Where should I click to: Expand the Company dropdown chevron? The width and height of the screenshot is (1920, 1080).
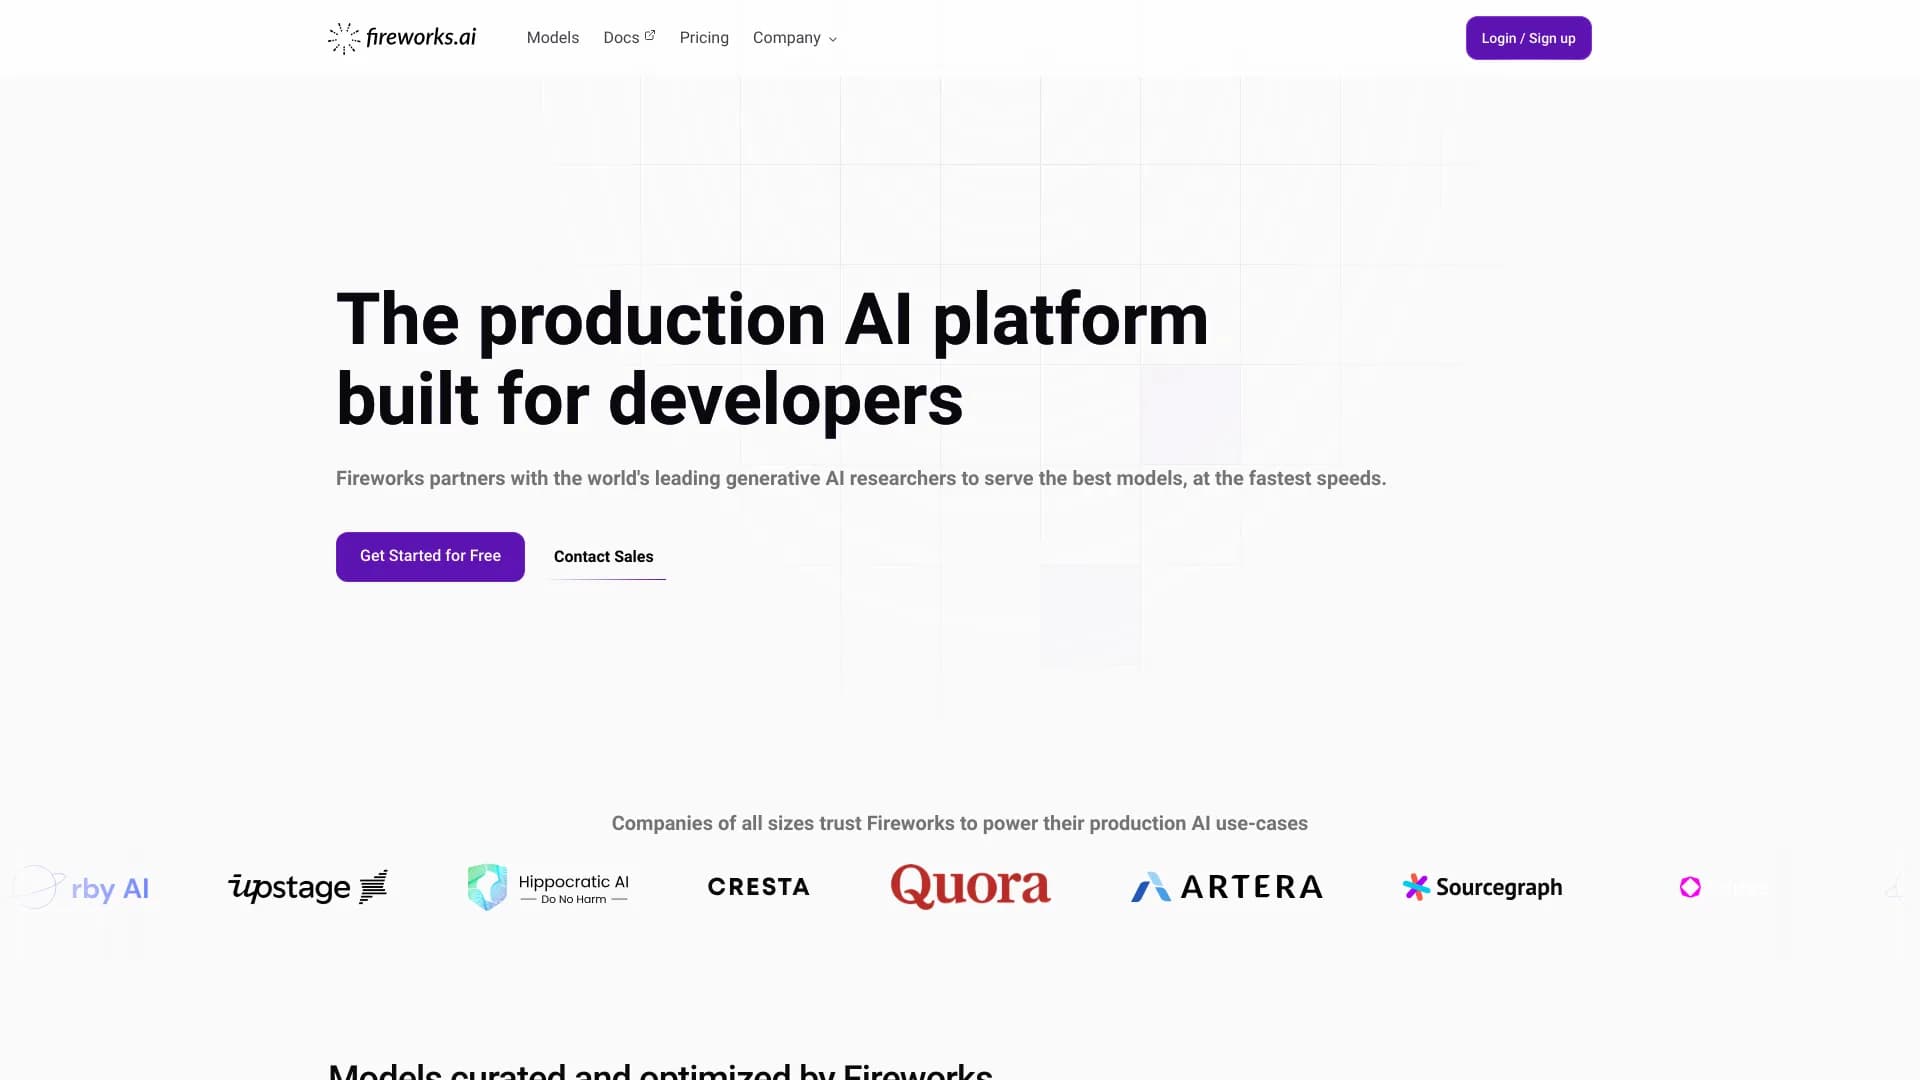833,39
